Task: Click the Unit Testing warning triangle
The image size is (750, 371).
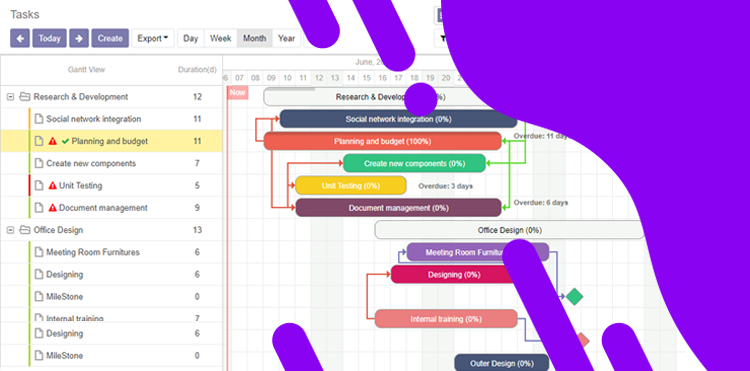Action: (x=53, y=186)
